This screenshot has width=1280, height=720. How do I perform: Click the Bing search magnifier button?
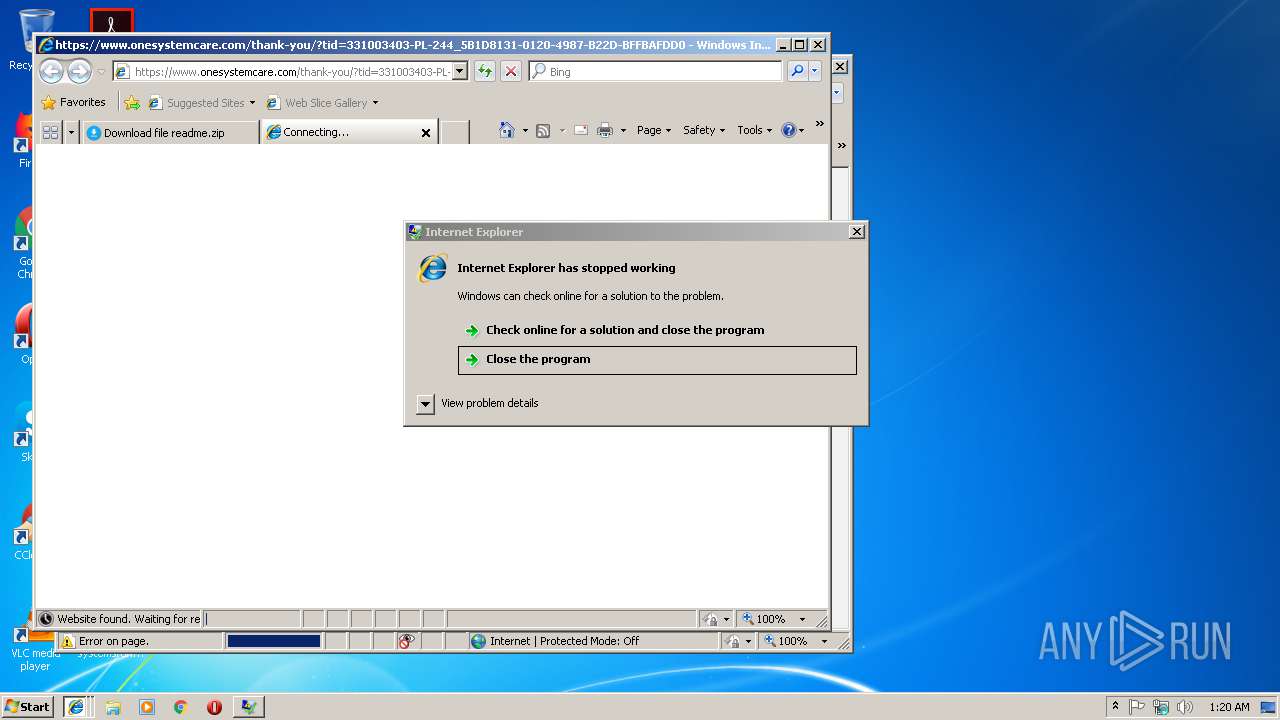pyautogui.click(x=797, y=71)
